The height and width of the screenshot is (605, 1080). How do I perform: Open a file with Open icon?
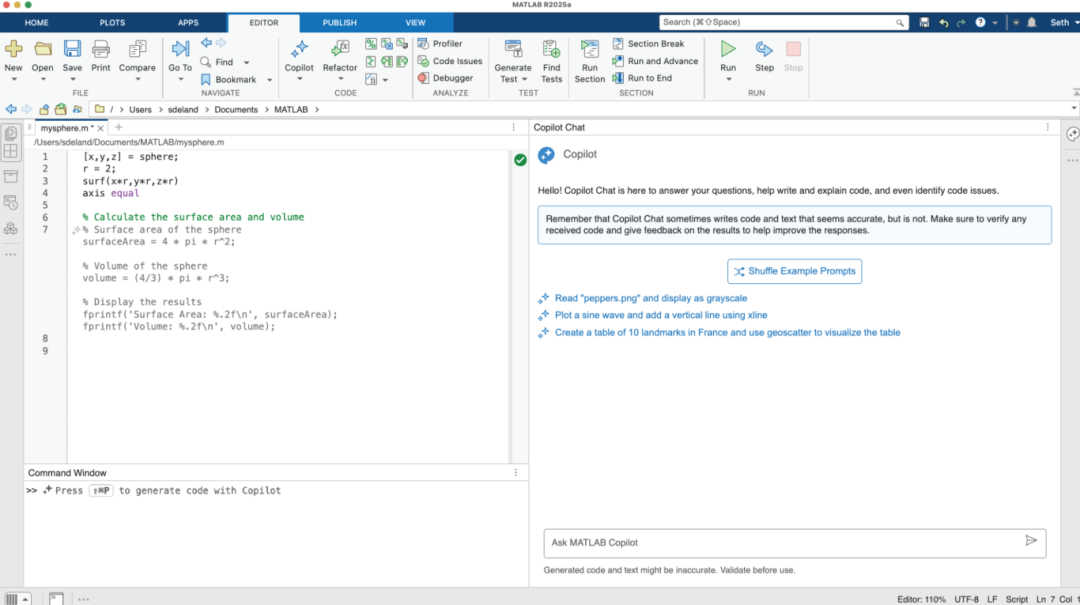pyautogui.click(x=42, y=49)
